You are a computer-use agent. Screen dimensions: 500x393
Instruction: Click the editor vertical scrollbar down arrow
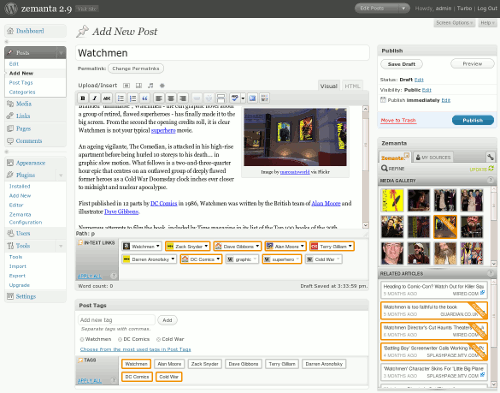pyautogui.click(x=365, y=225)
